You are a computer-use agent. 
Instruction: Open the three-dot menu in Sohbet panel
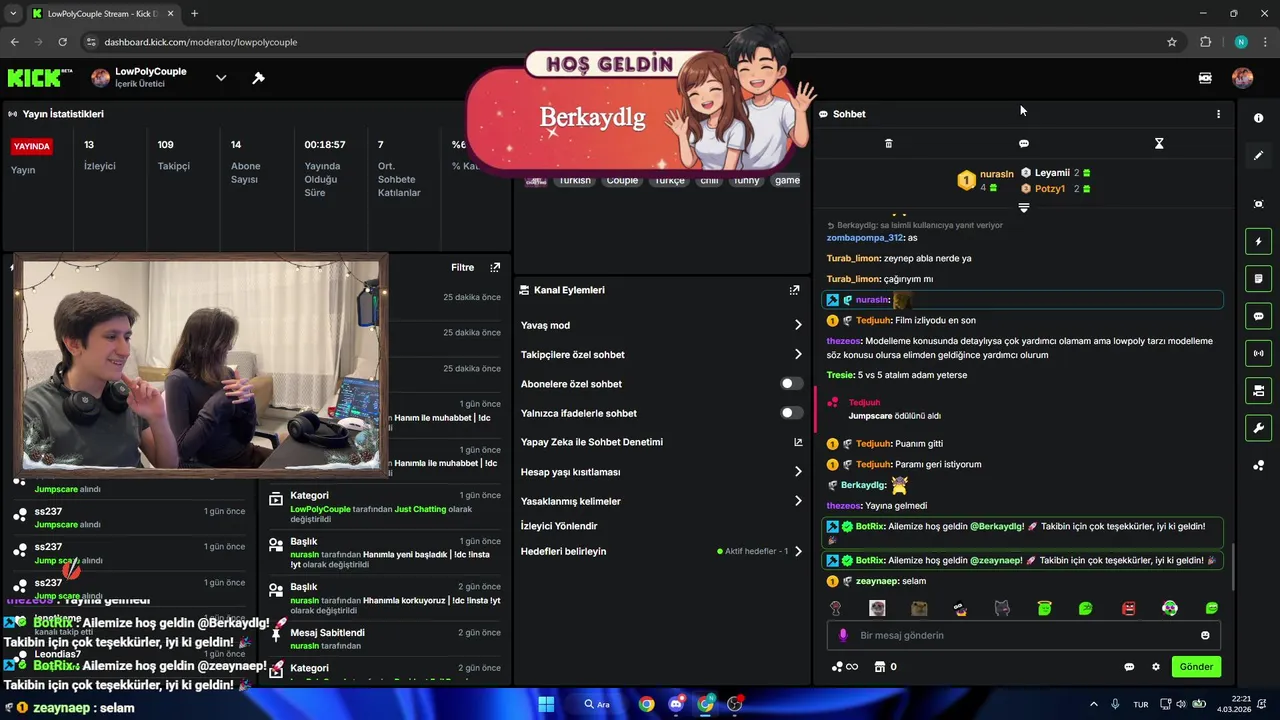click(1218, 114)
